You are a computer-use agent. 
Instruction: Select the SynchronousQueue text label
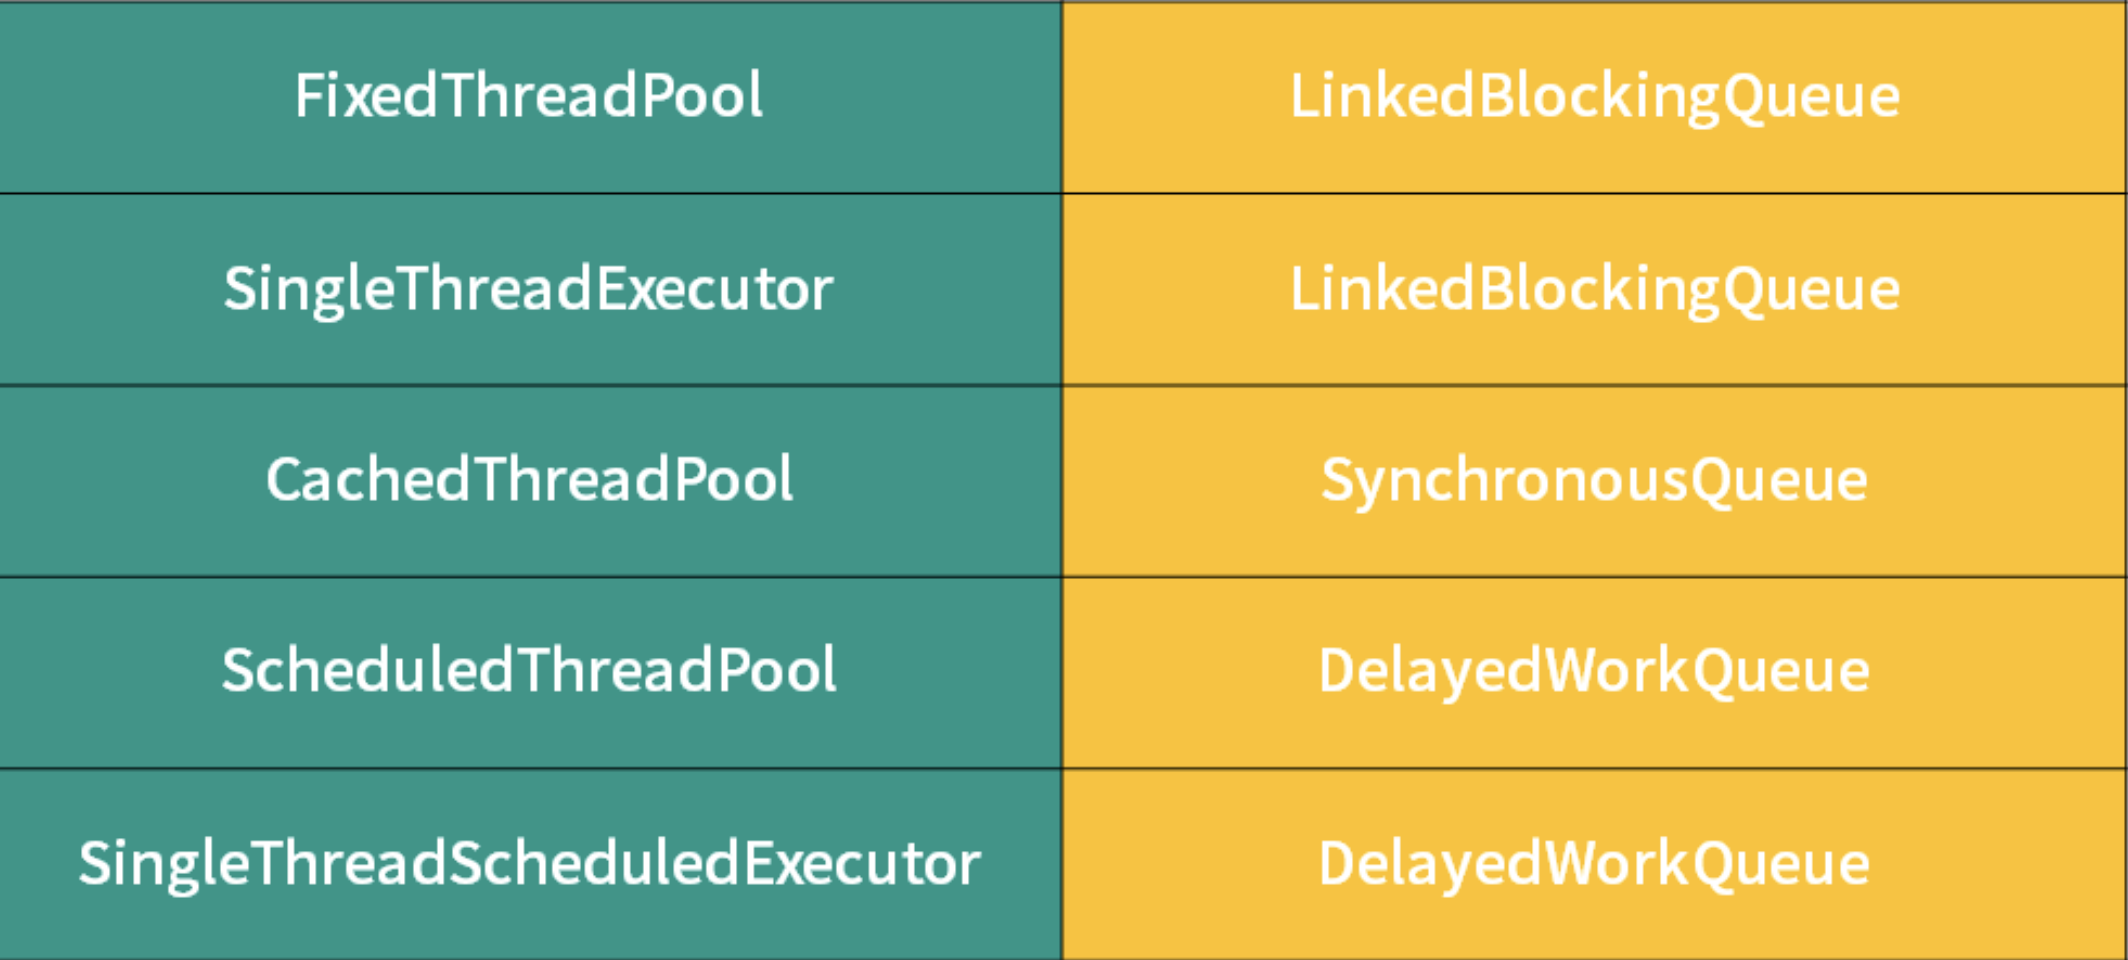pos(1595,482)
